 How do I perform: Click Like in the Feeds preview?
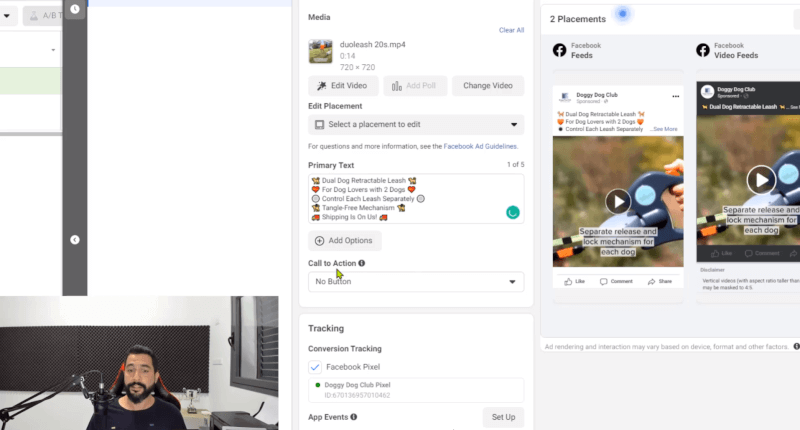(574, 282)
